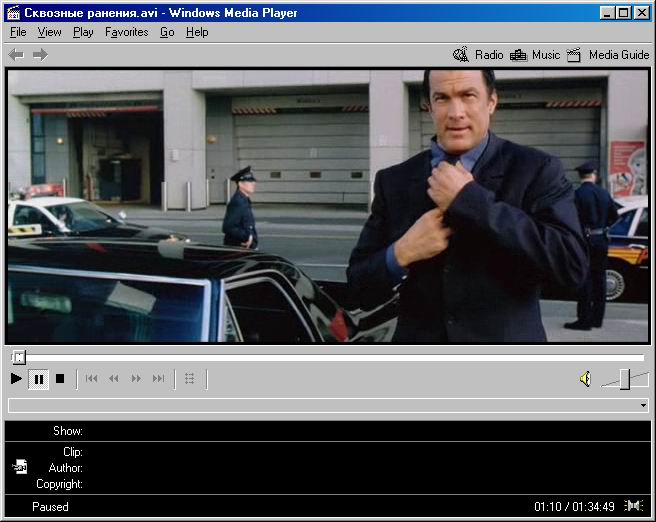Image resolution: width=656 pixels, height=522 pixels.
Task: Mute audio with the speaker icon
Action: click(x=585, y=379)
